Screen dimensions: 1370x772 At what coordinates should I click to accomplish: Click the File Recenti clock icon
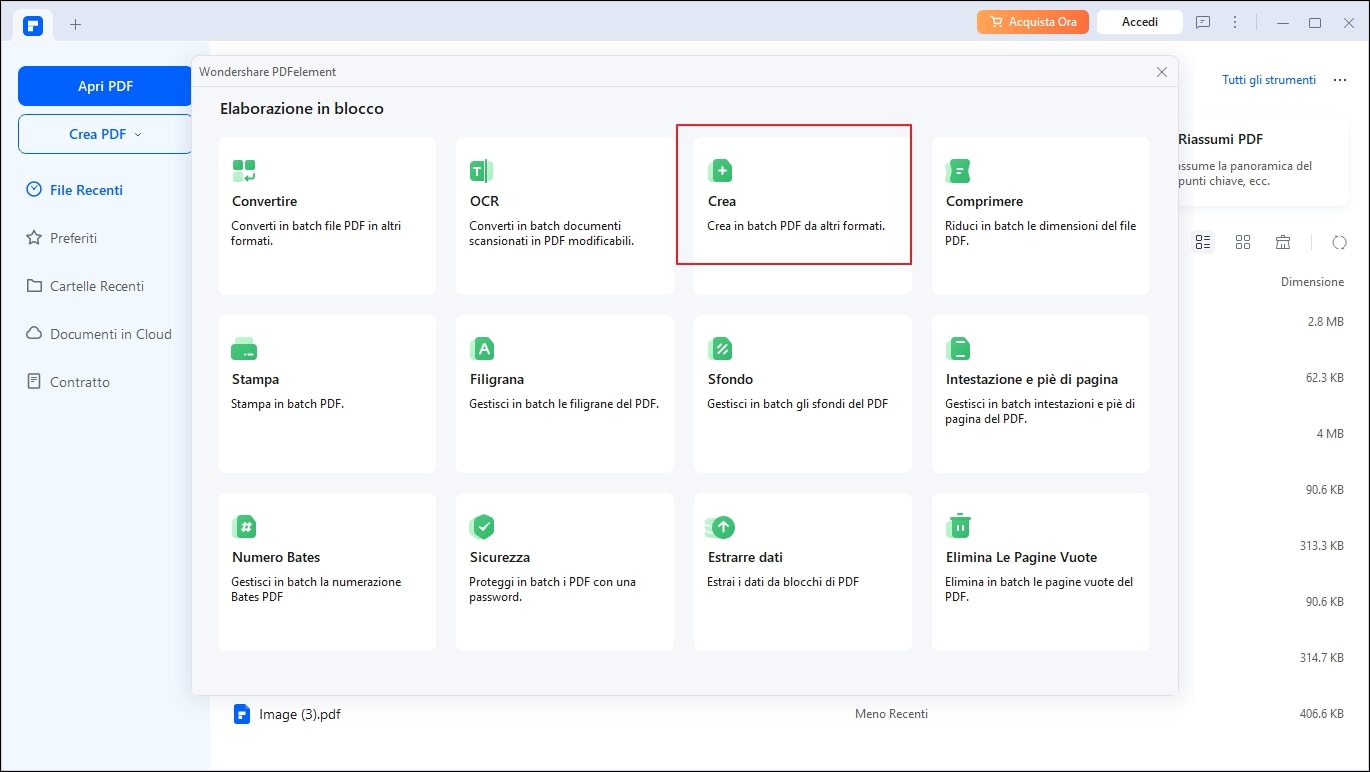click(x=34, y=190)
